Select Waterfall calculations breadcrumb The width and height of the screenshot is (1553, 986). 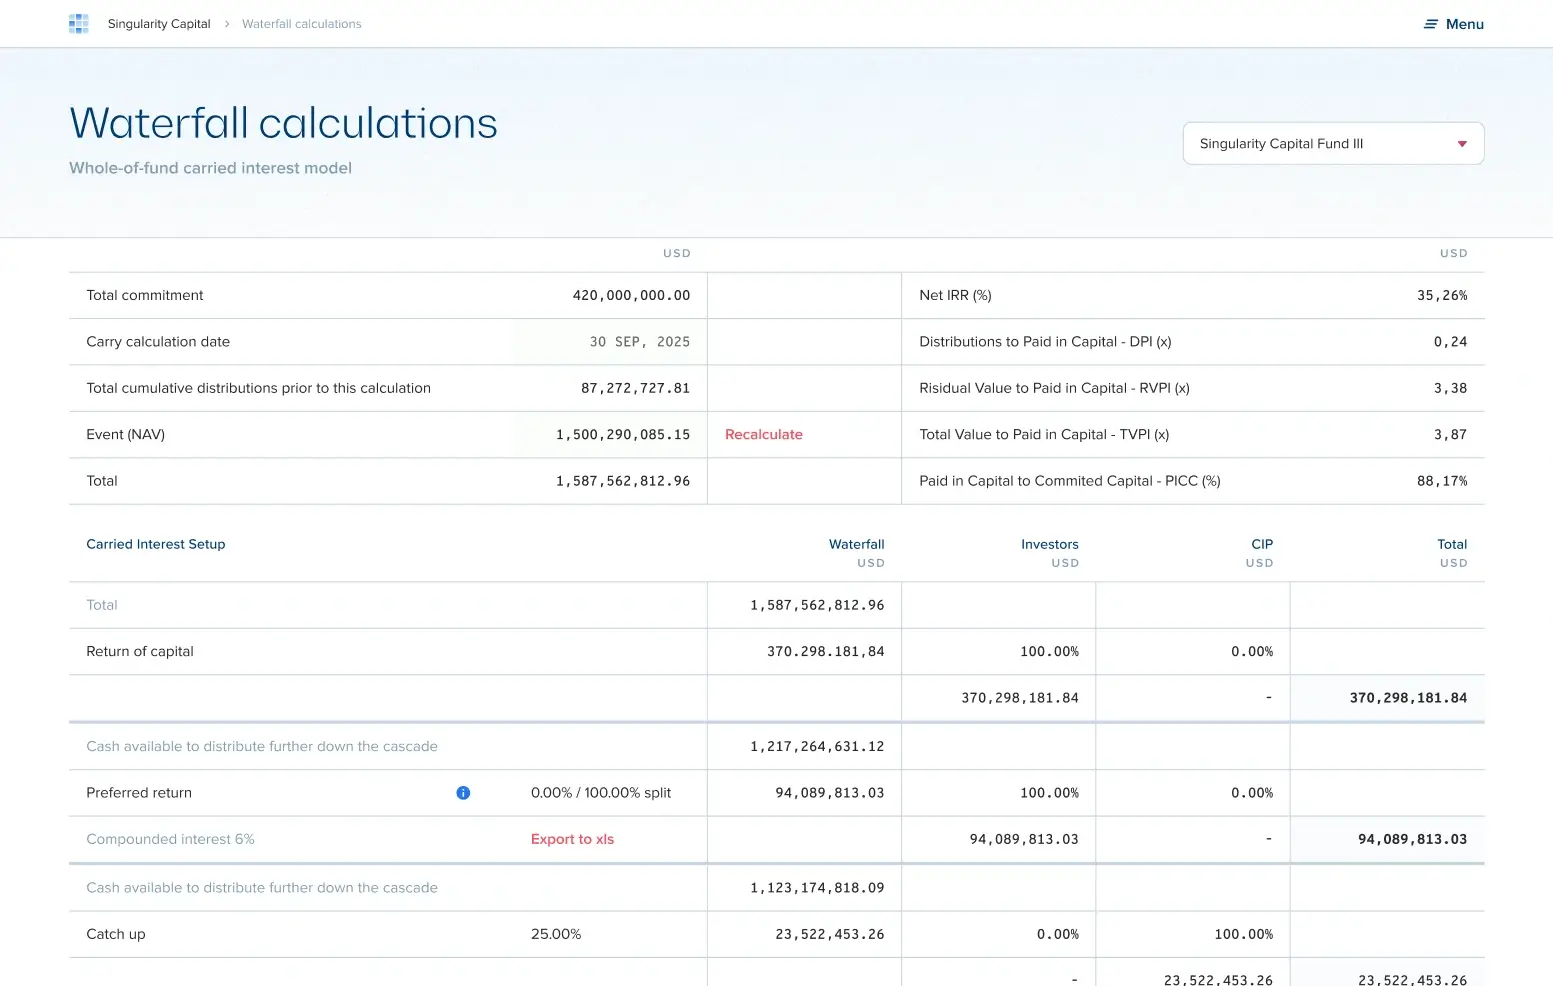pos(301,24)
